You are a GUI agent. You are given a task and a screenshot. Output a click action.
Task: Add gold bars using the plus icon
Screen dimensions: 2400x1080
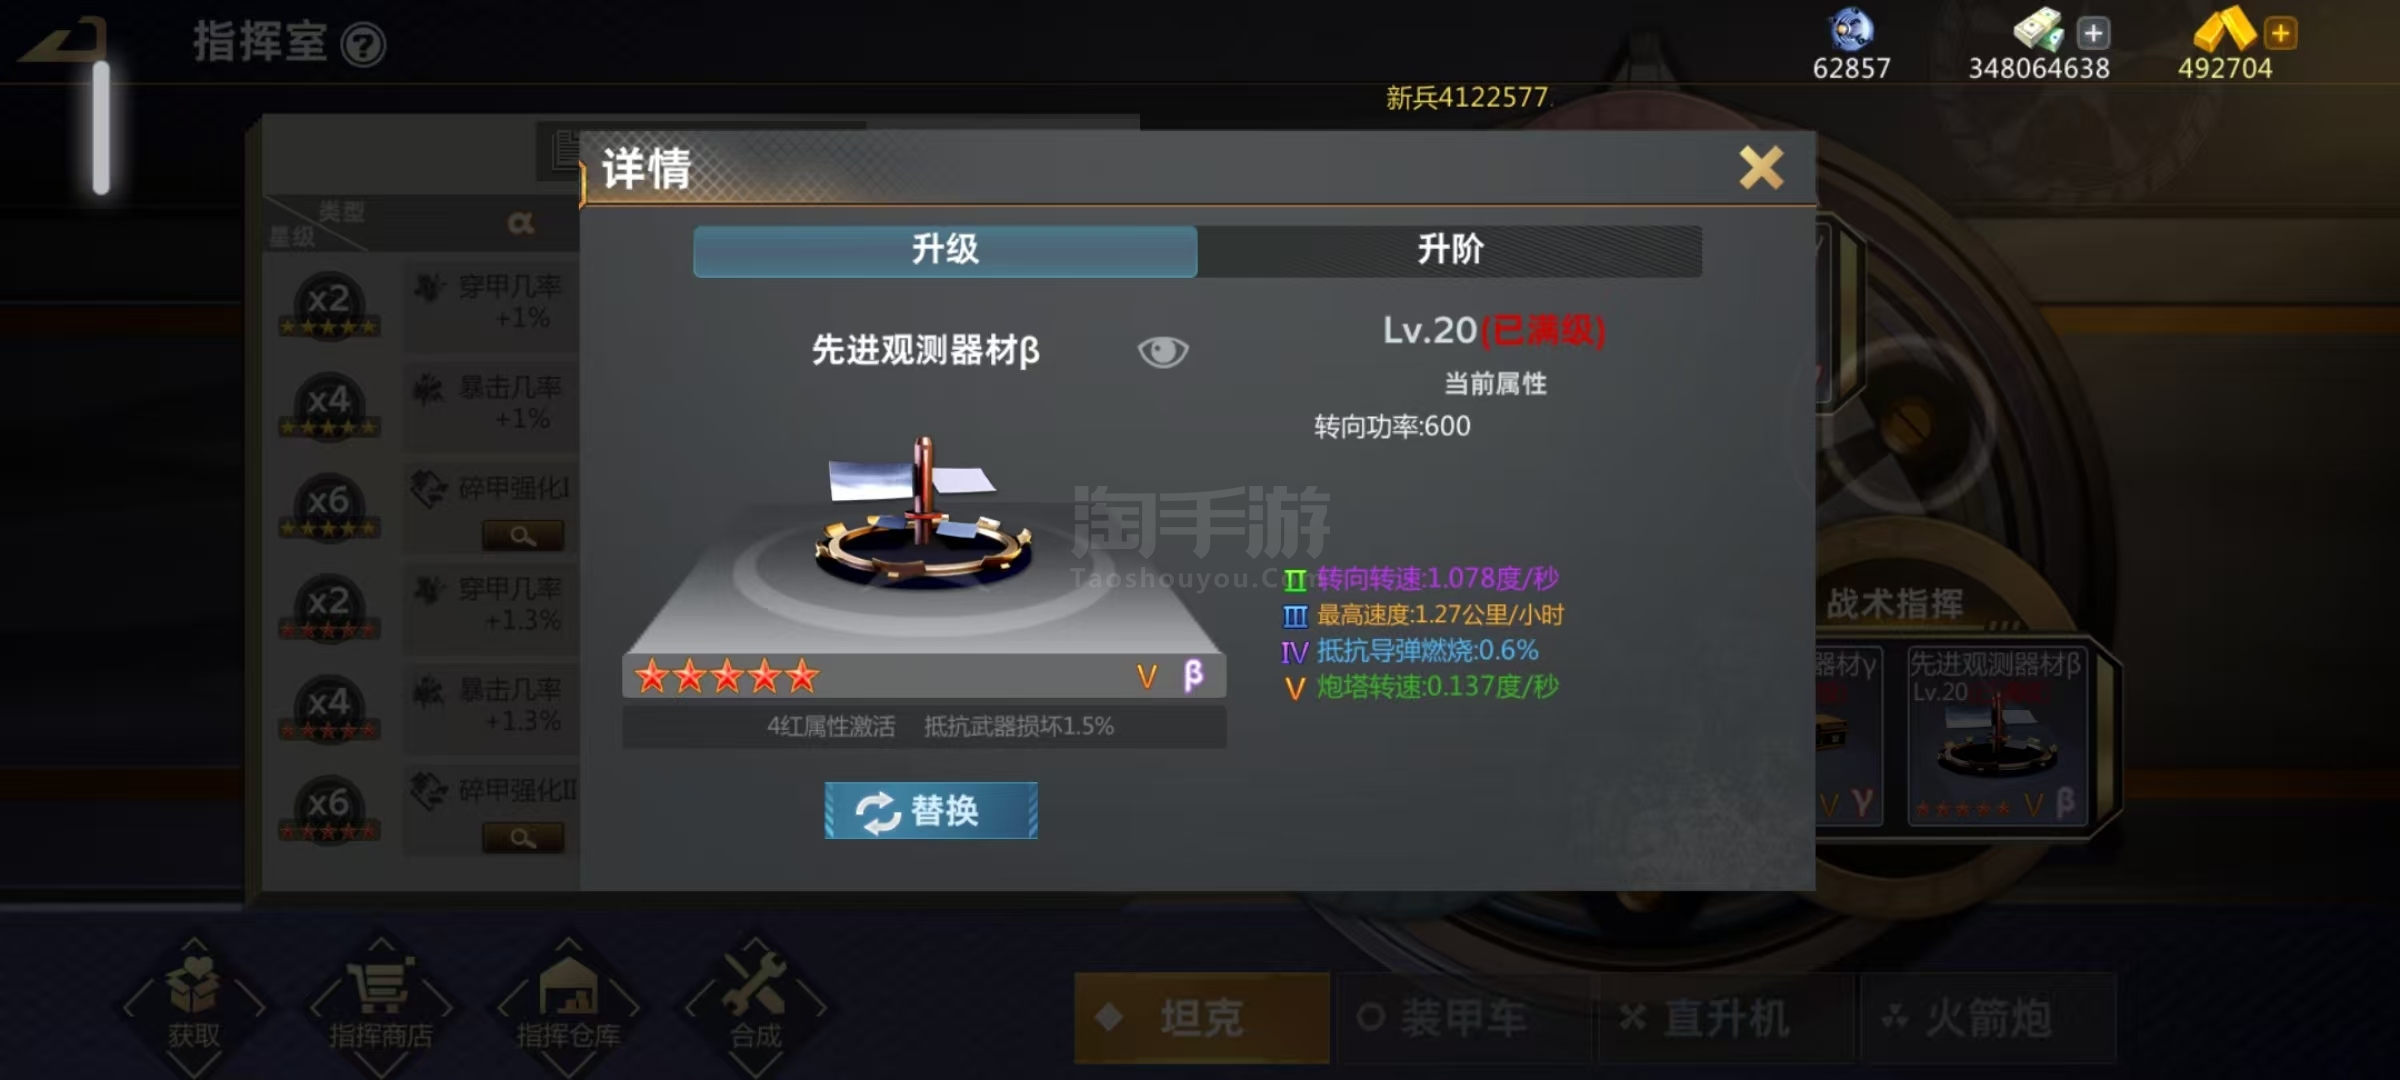(2280, 33)
